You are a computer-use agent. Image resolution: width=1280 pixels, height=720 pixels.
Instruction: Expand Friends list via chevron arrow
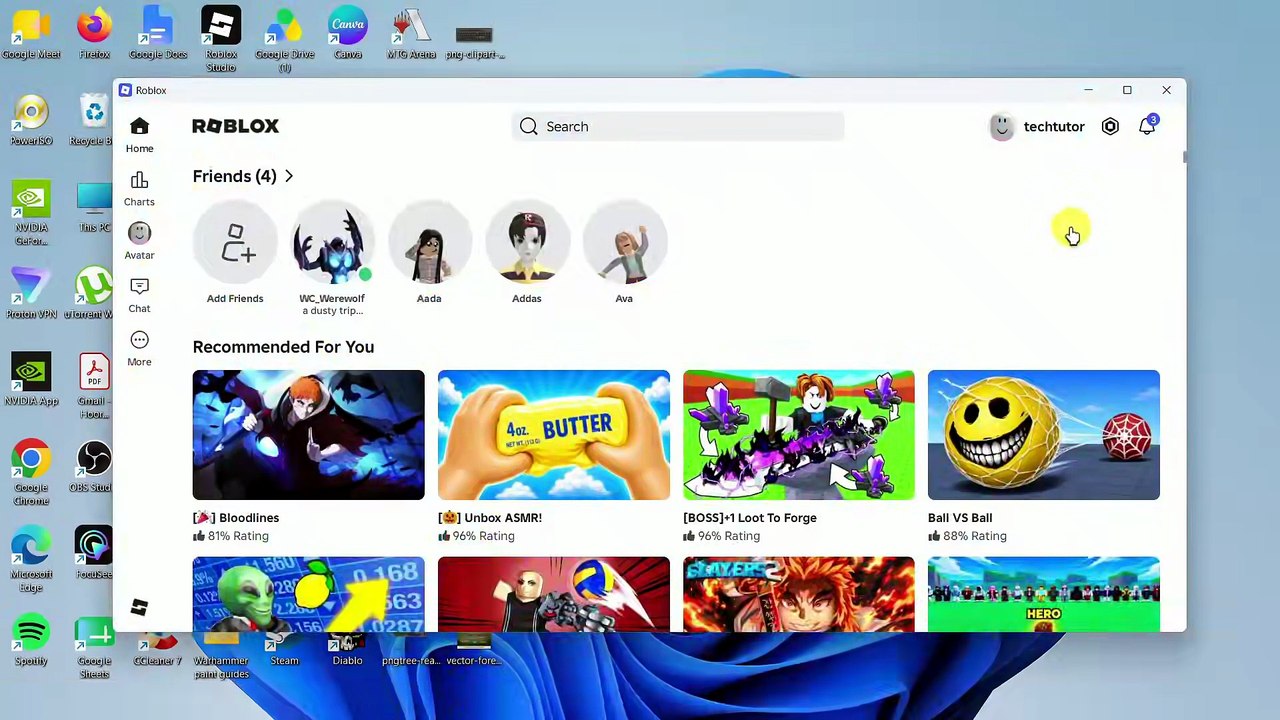click(289, 176)
